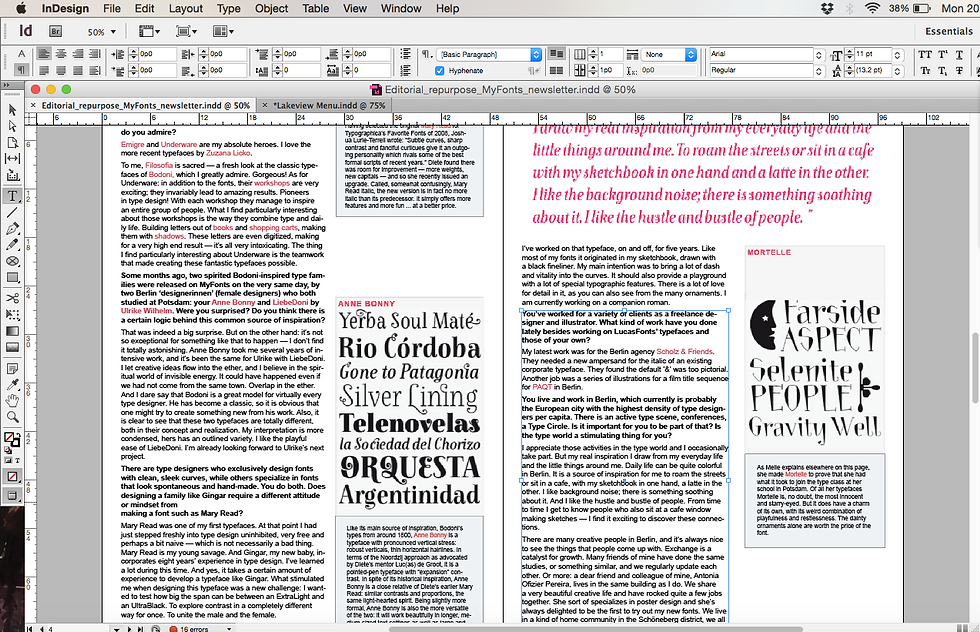Select the Pencil tool
Screen dimensions: 980x632
12,245
